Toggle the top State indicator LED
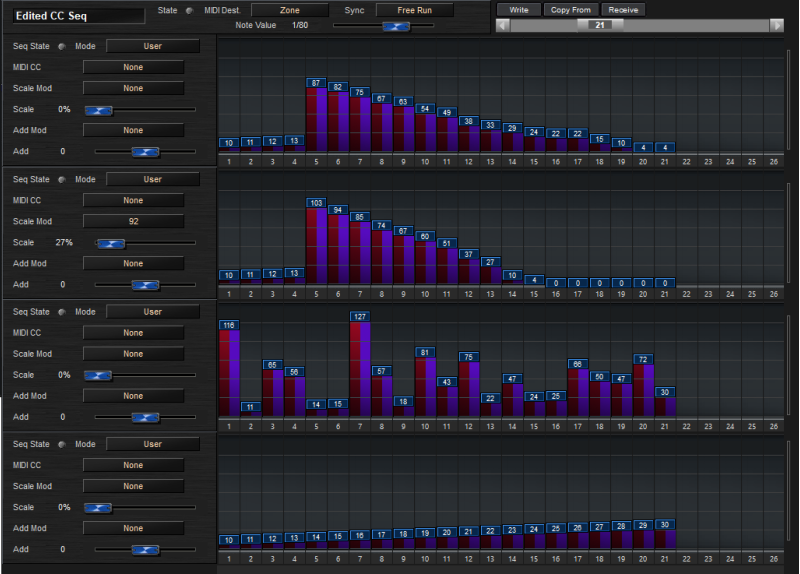 tap(190, 10)
